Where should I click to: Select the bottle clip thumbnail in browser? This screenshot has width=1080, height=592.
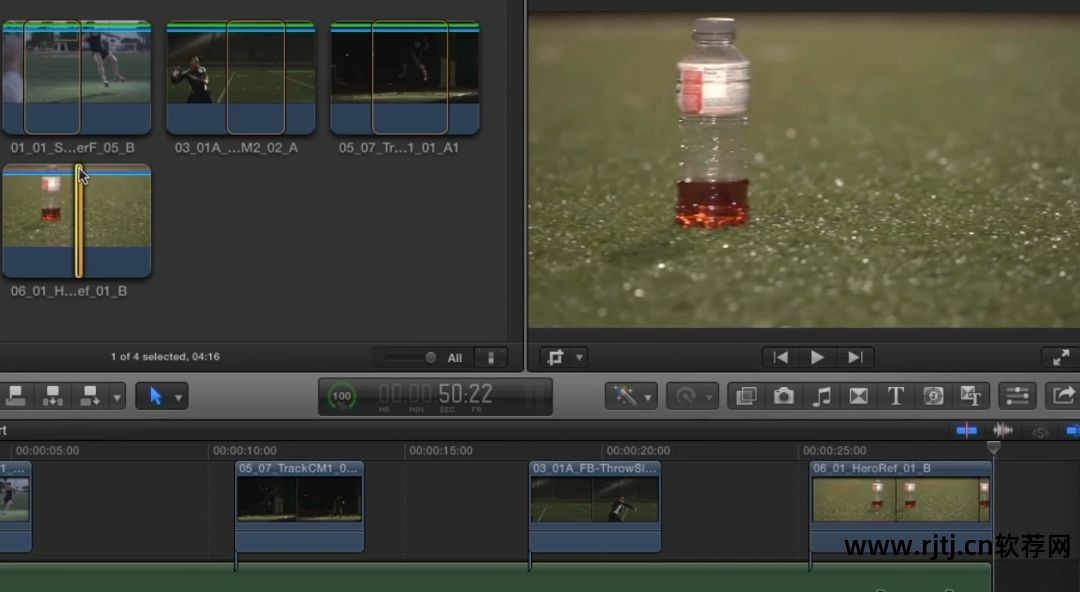click(x=76, y=221)
